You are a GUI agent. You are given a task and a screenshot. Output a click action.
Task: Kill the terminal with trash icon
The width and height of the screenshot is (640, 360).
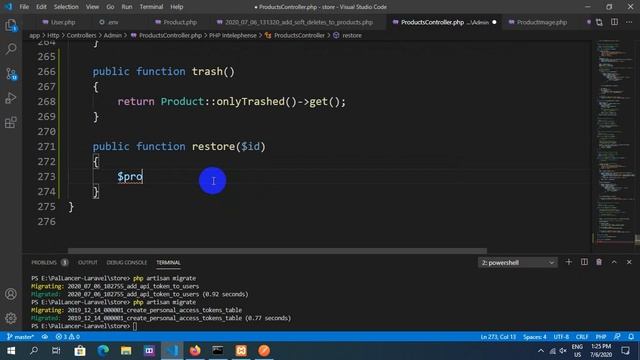click(599, 262)
